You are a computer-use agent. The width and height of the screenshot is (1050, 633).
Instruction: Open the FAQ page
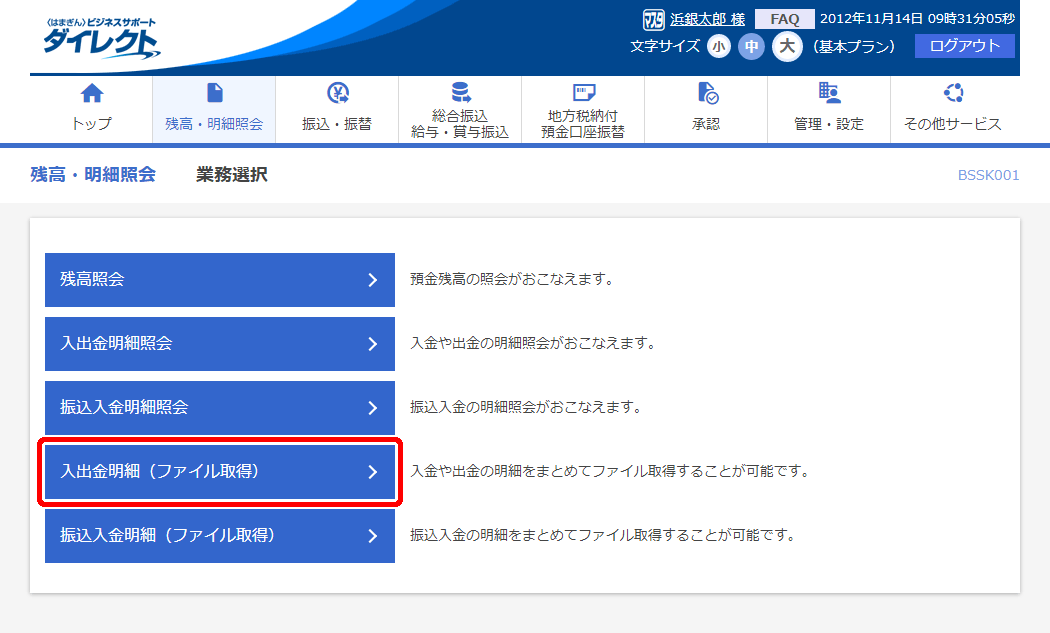click(784, 19)
